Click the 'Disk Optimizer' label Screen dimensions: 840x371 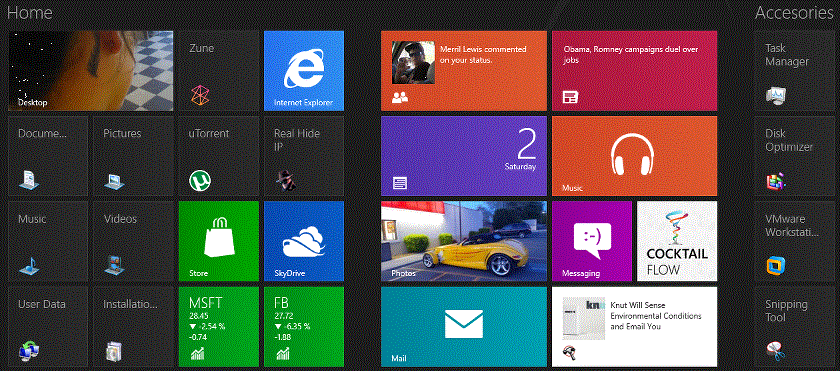(789, 140)
